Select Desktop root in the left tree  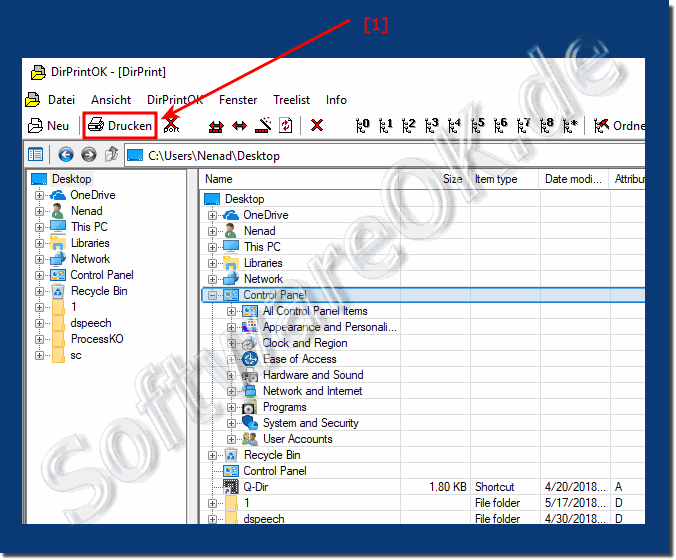[x=72, y=179]
